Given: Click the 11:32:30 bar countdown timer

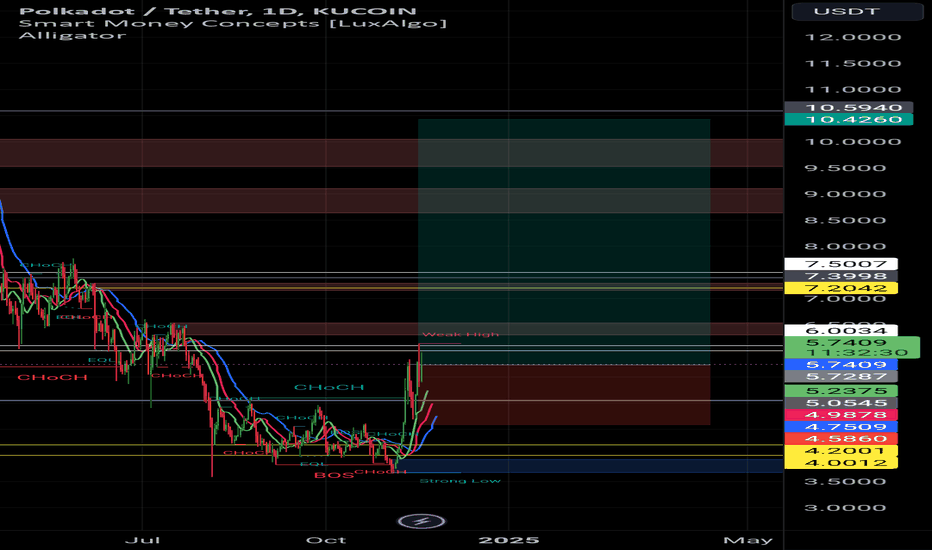Looking at the screenshot, I should pos(857,353).
